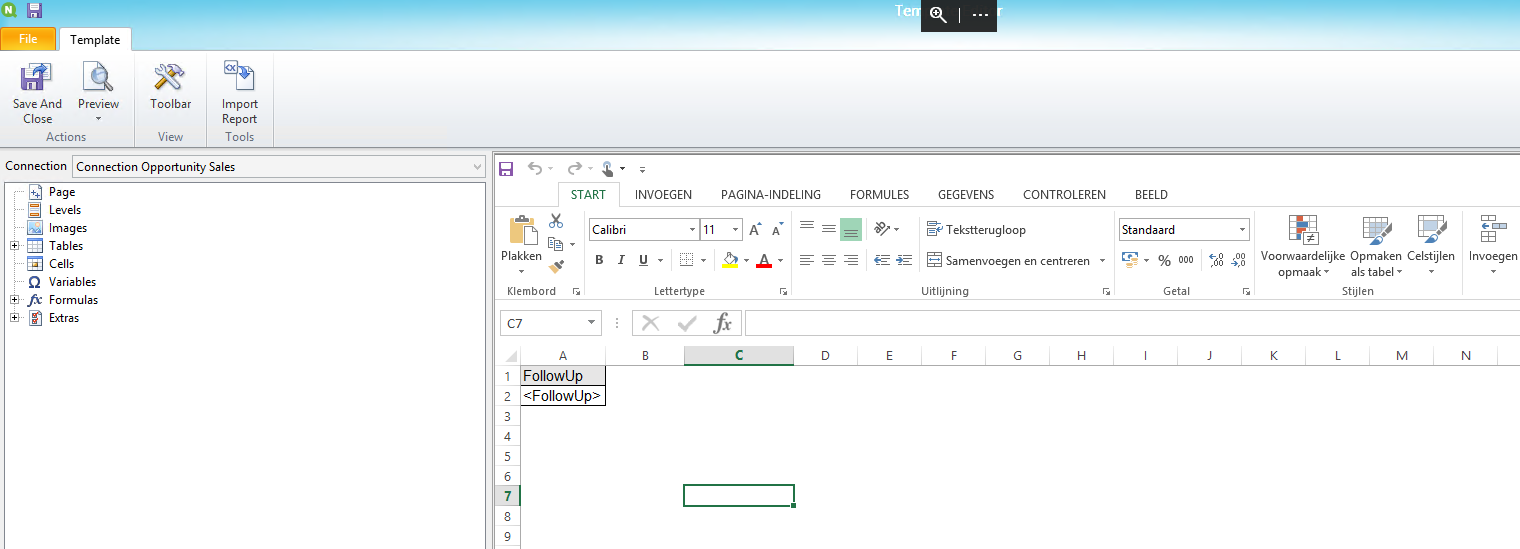Click the Plakken paste icon
The height and width of the screenshot is (549, 1520).
(522, 231)
